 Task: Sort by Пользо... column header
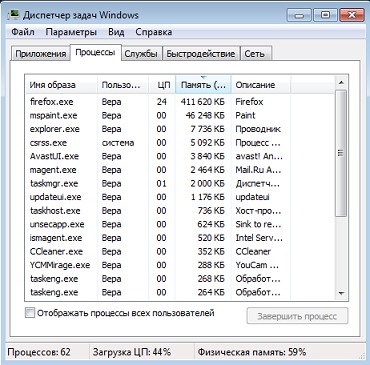pos(123,85)
